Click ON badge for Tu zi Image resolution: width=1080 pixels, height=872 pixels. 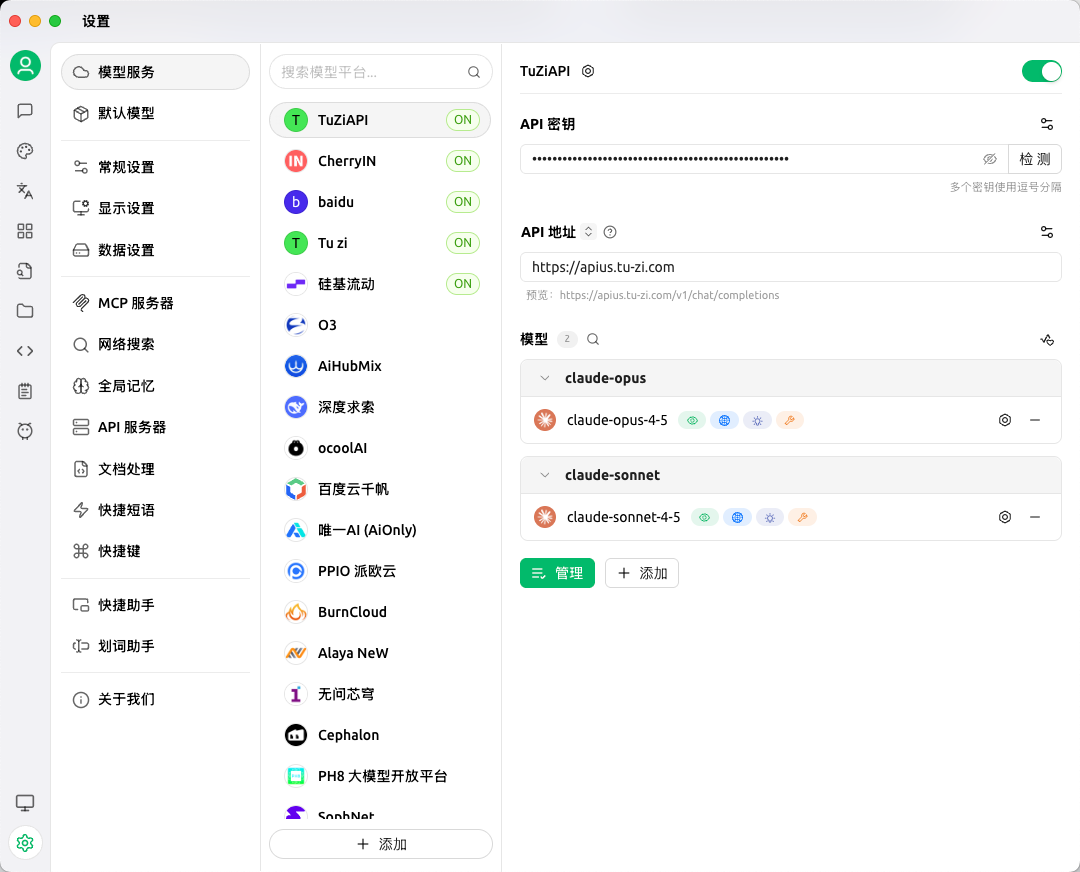coord(463,242)
